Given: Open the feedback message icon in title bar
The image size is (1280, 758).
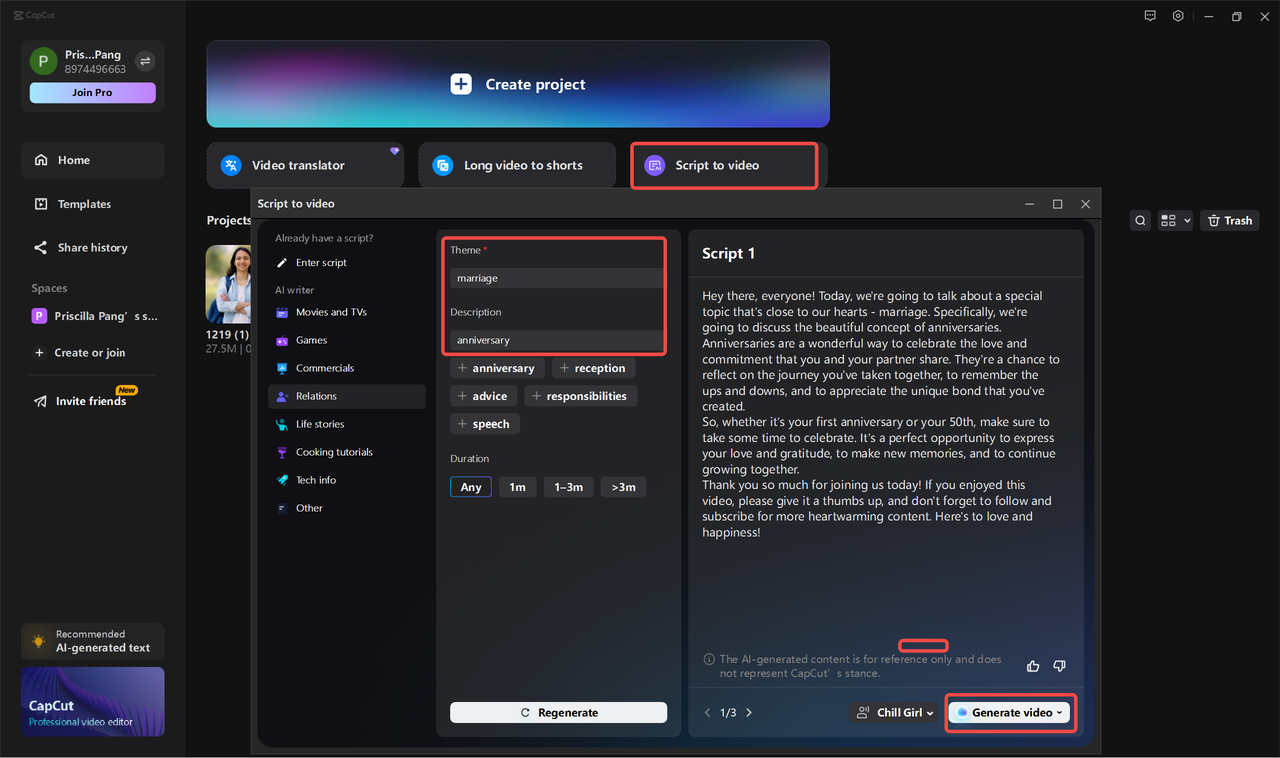Looking at the screenshot, I should coord(1149,15).
